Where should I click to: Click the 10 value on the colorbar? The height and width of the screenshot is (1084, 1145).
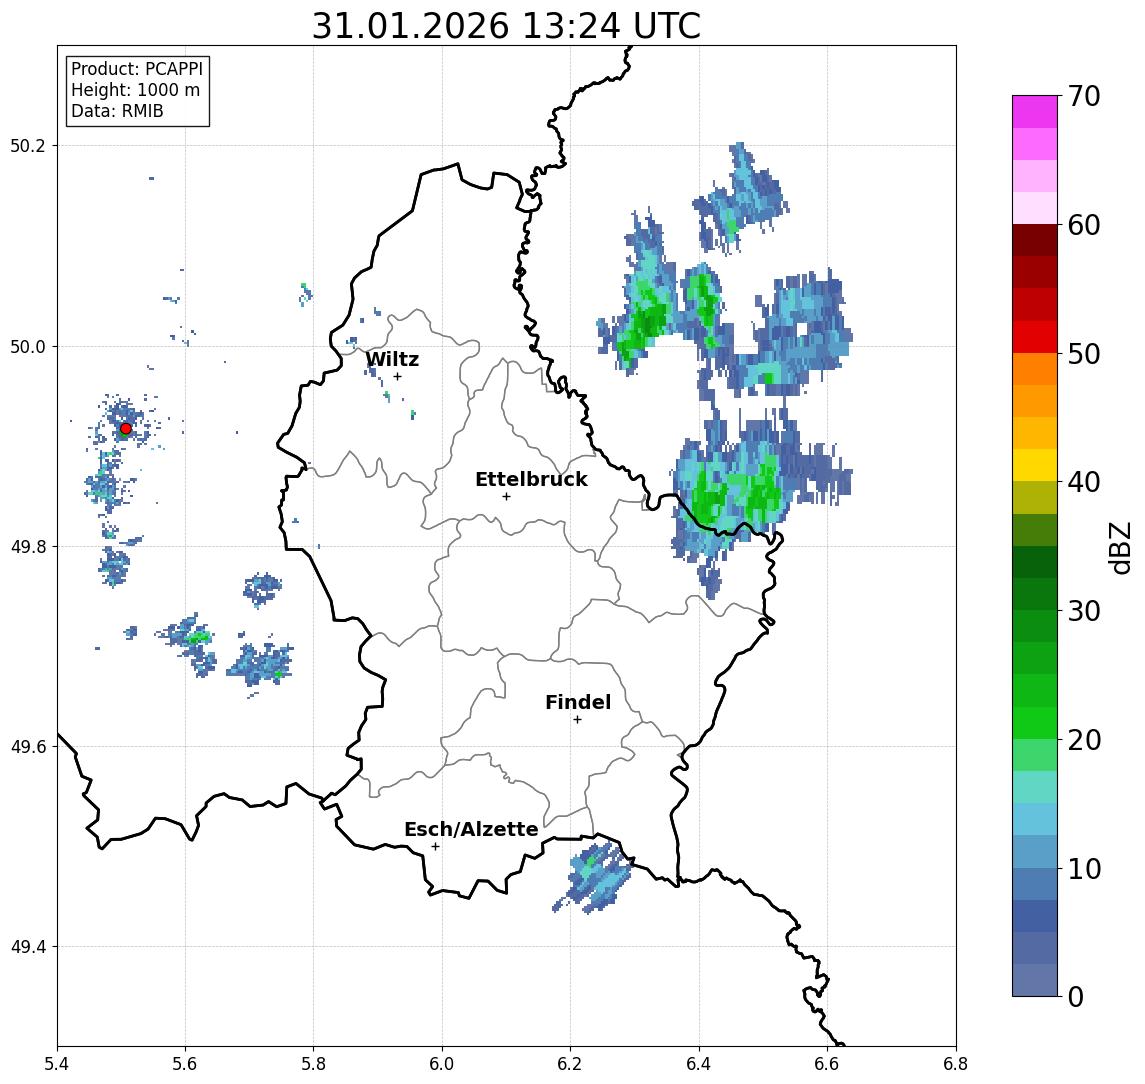point(1084,868)
